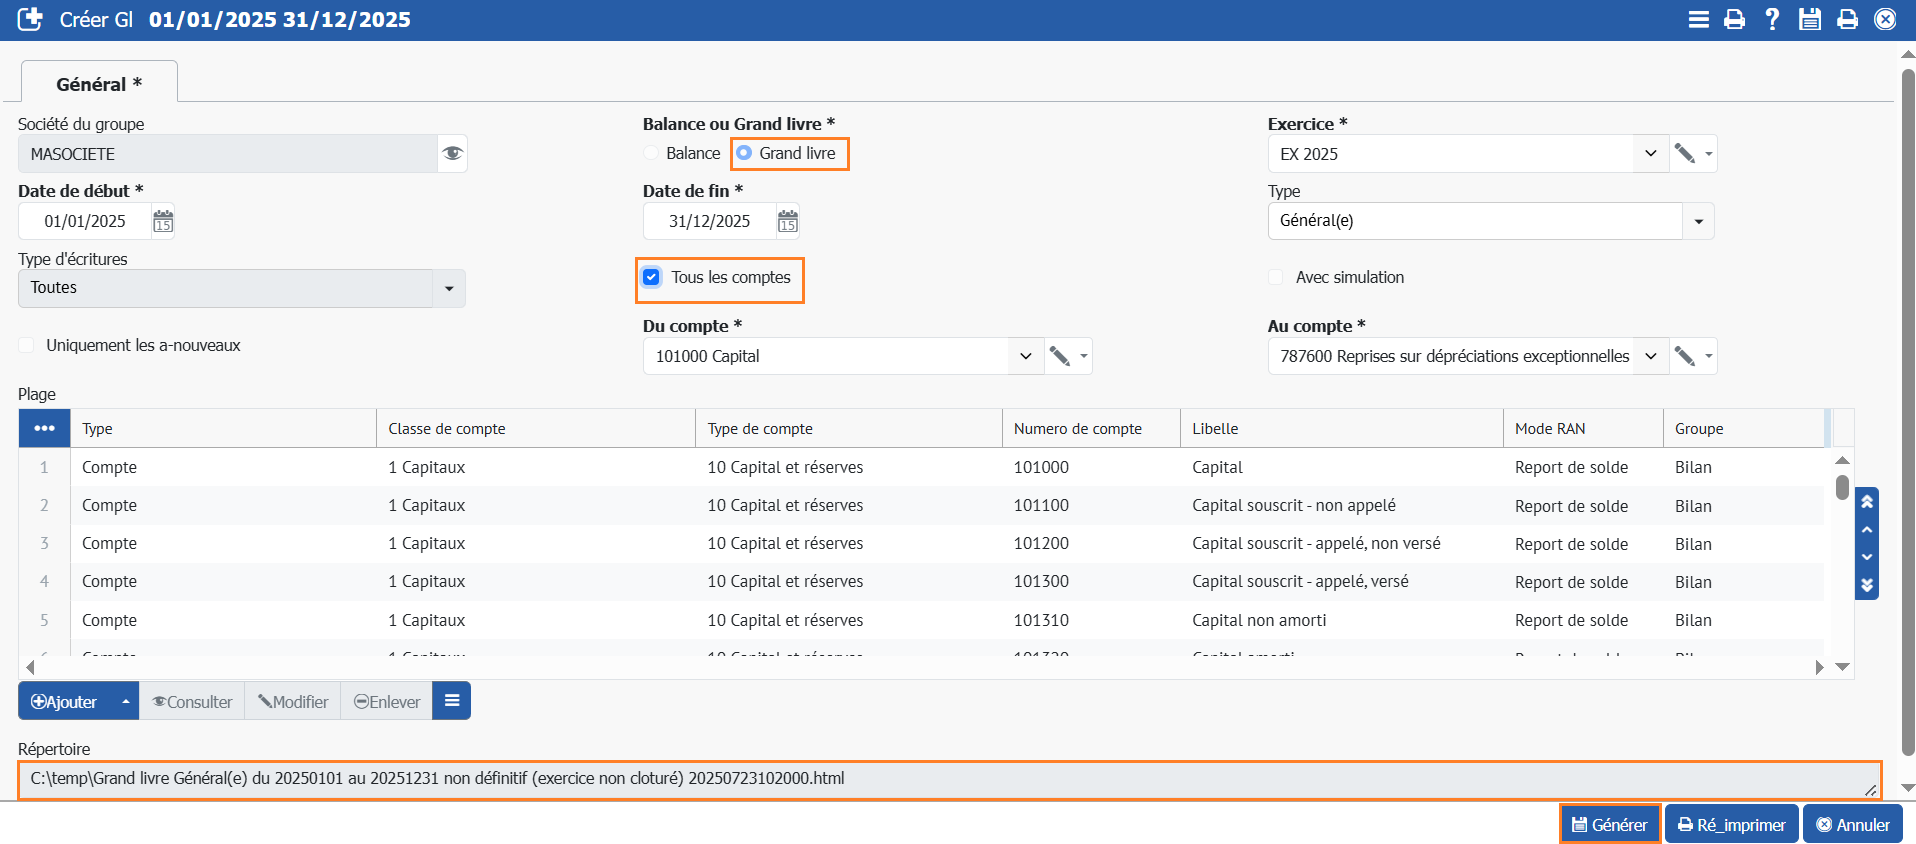
Task: Select the Balance radio button
Action: click(652, 153)
